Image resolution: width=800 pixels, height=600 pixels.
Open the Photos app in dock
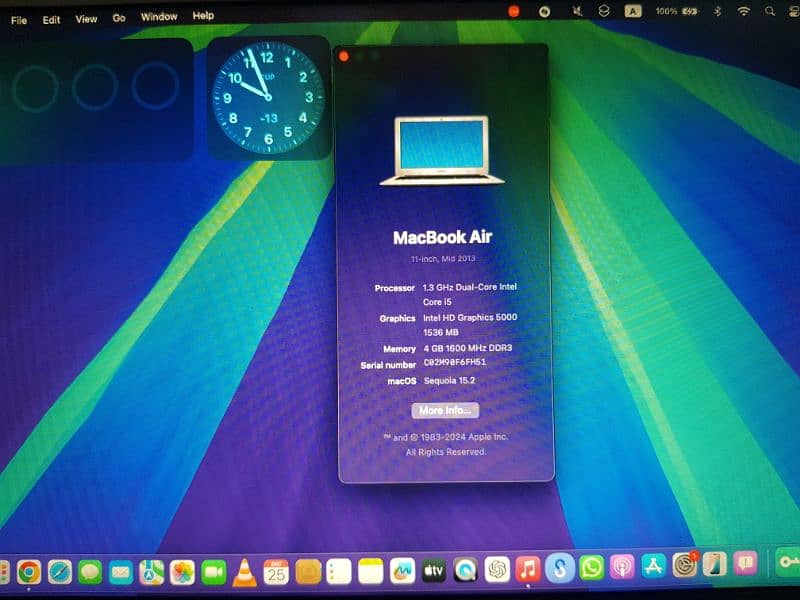click(x=181, y=571)
